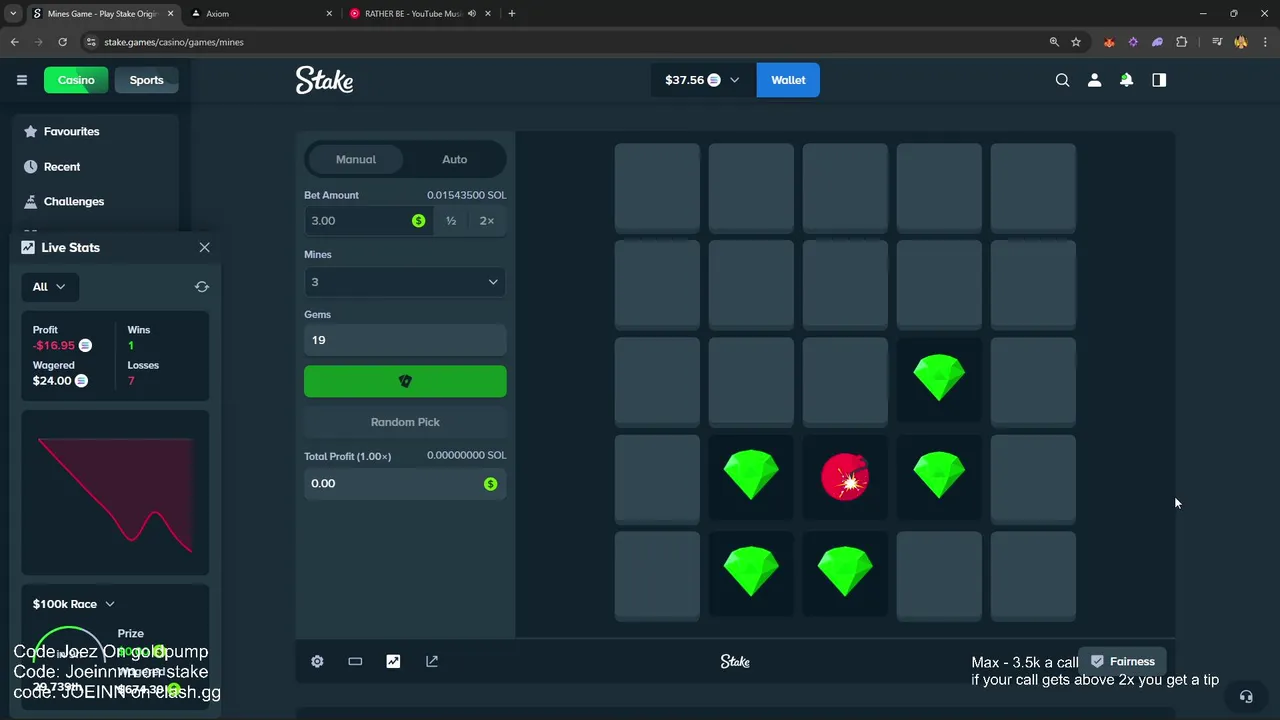Open the live support headset icon
The image size is (1280, 720).
(x=1246, y=697)
